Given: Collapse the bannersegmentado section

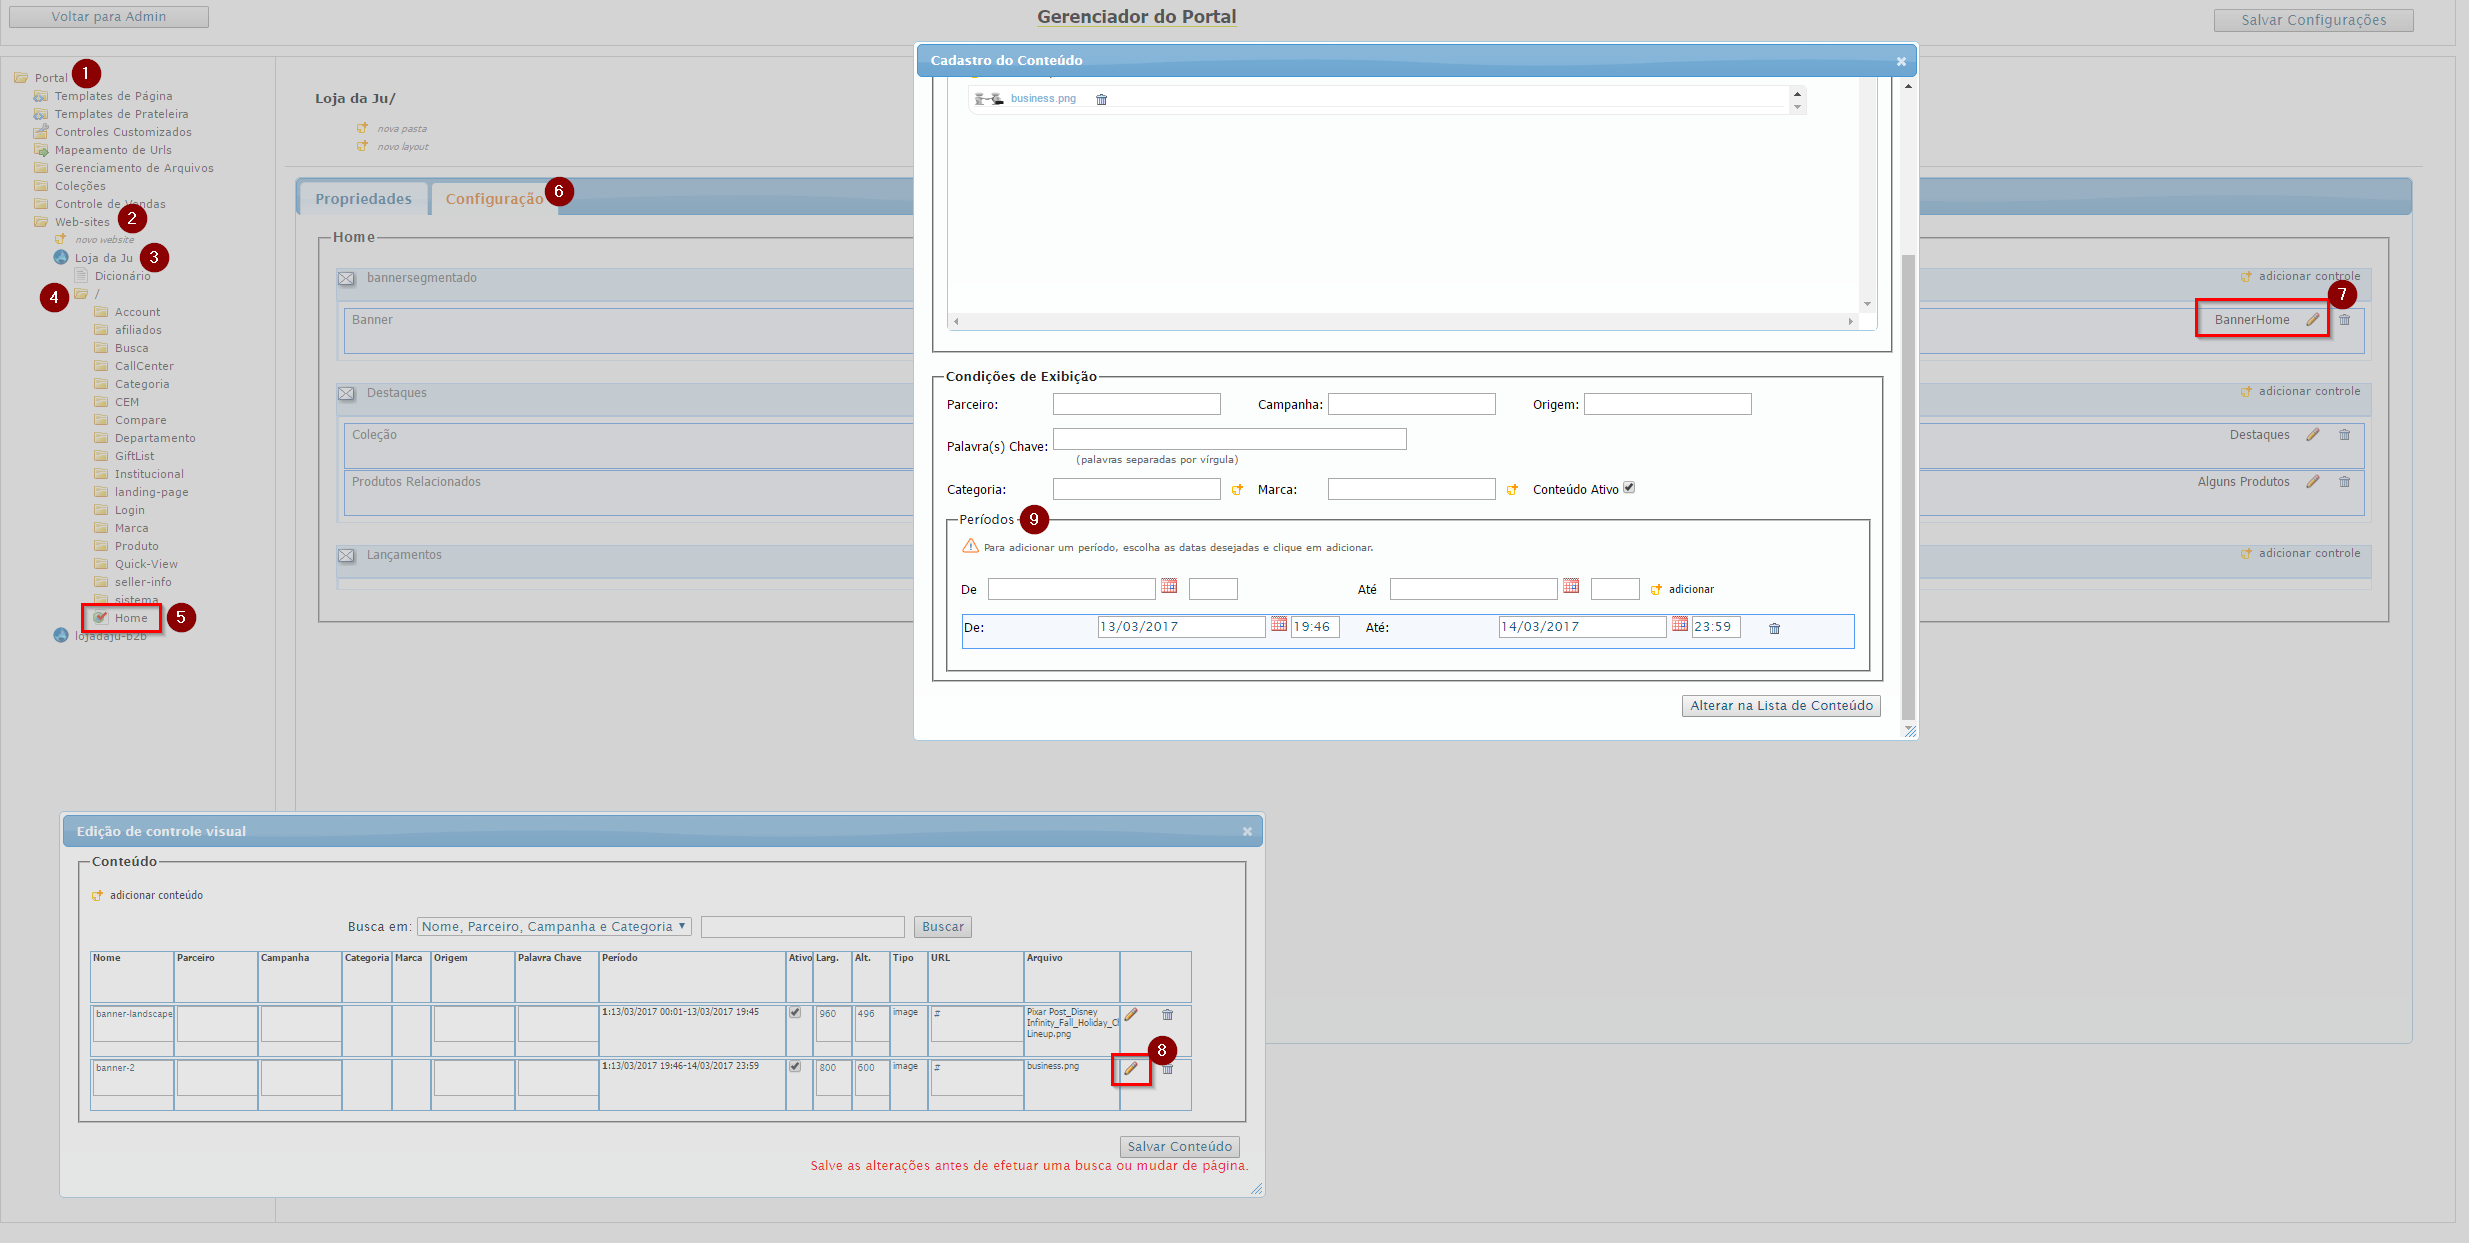Looking at the screenshot, I should coord(346,278).
